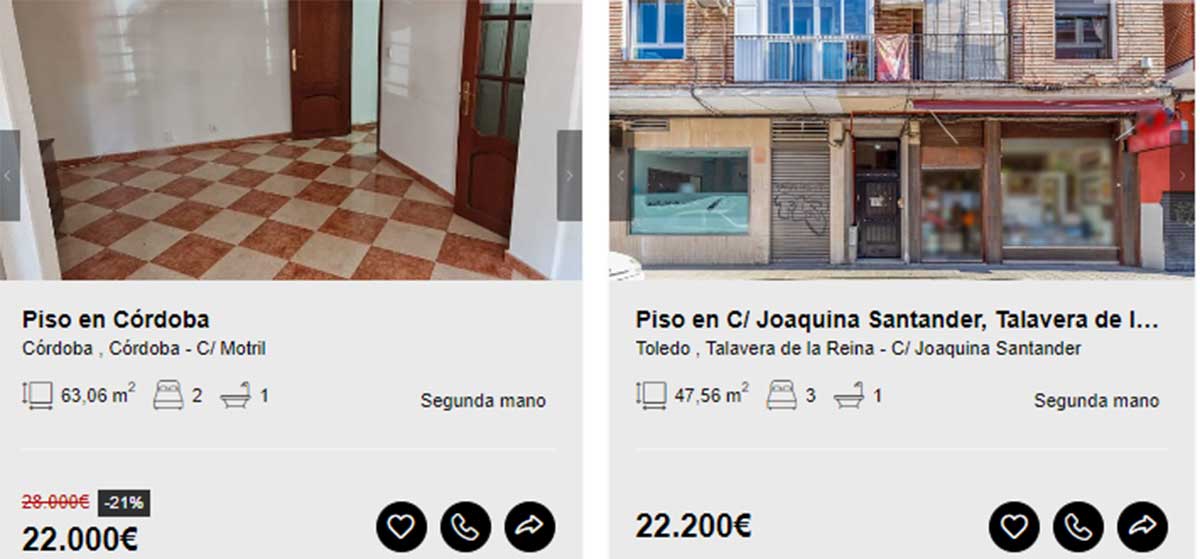The image size is (1200, 559).
Task: Favorite the Talavera de la Reina flat
Action: point(1014,526)
